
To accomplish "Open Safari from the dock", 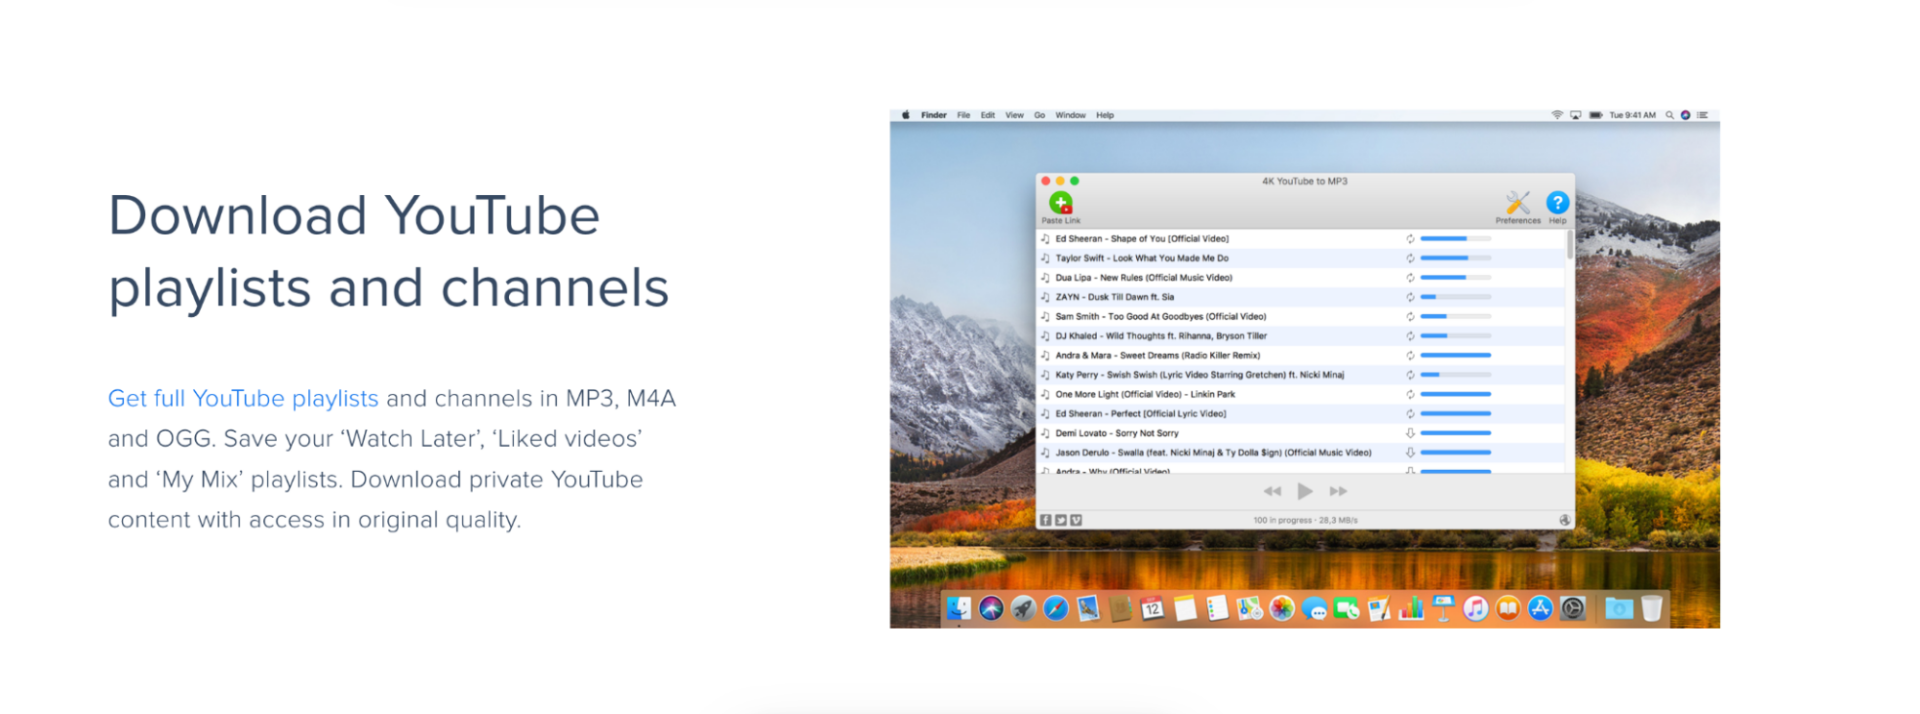I will (x=1055, y=608).
